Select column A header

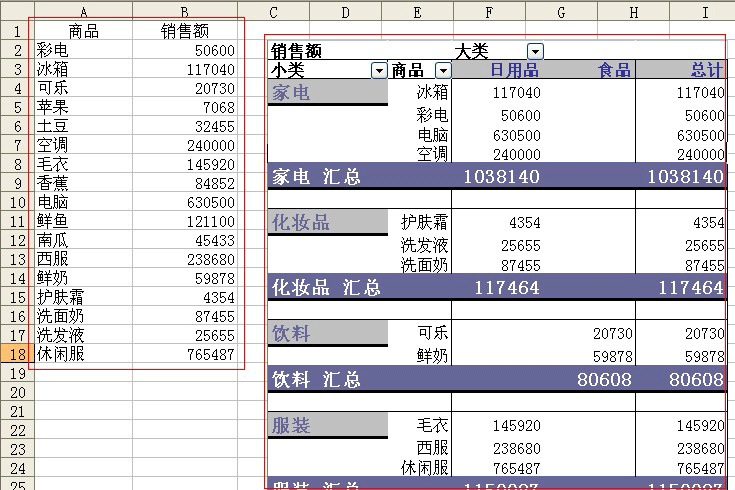pyautogui.click(x=83, y=11)
